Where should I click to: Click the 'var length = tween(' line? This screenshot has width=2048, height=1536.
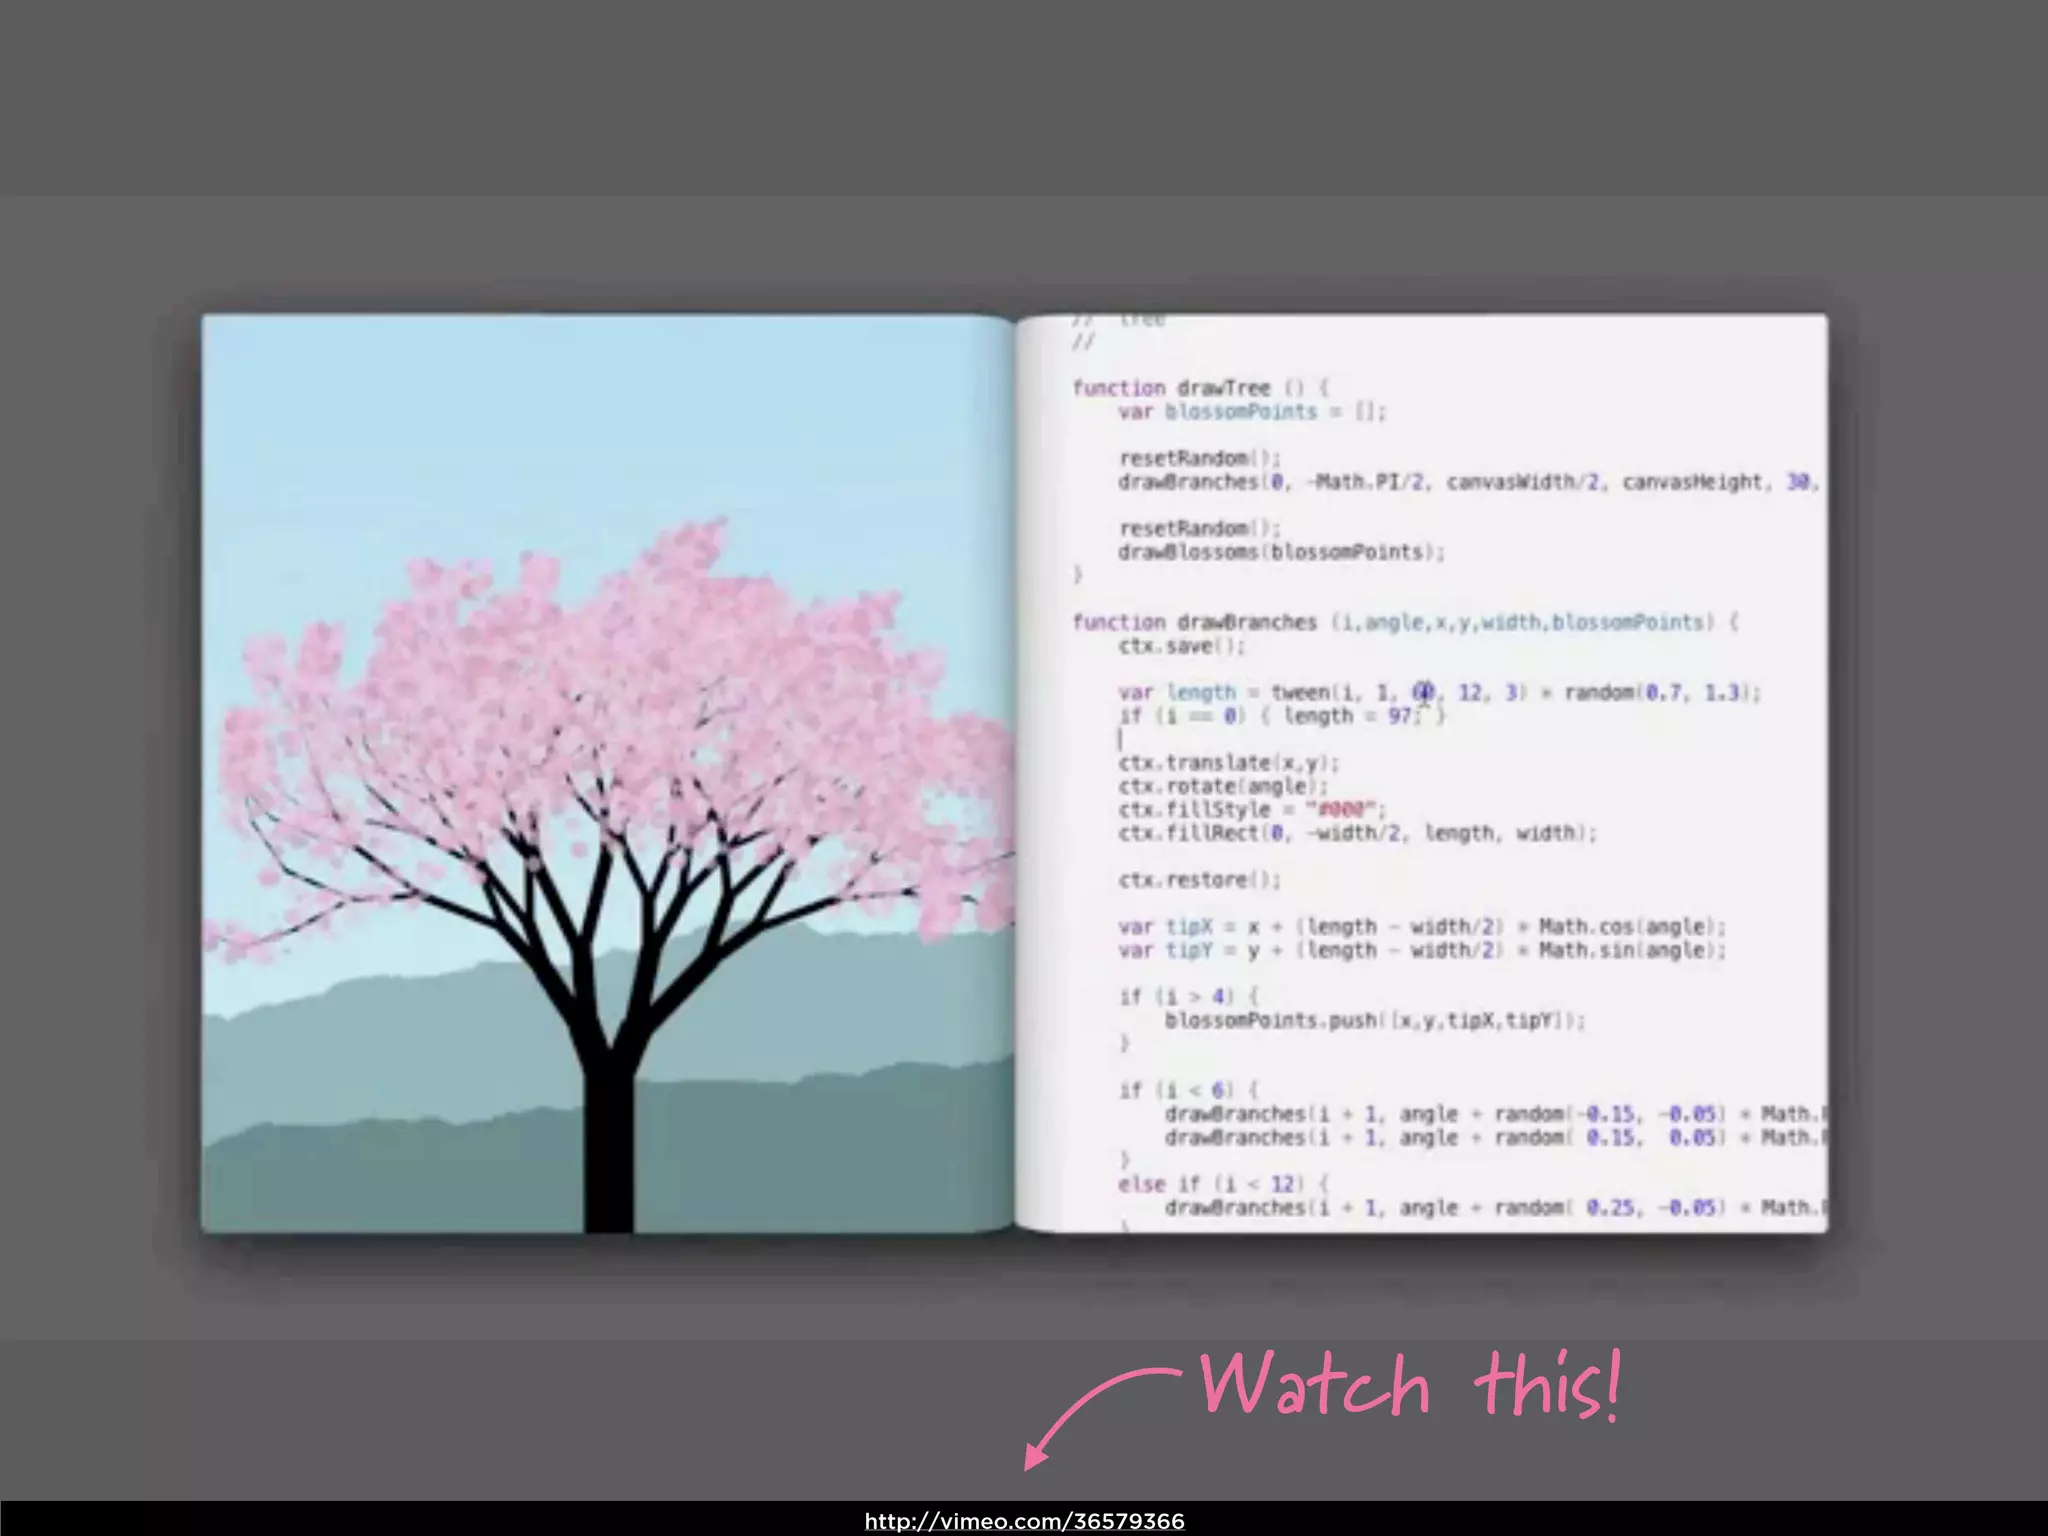(1440, 692)
